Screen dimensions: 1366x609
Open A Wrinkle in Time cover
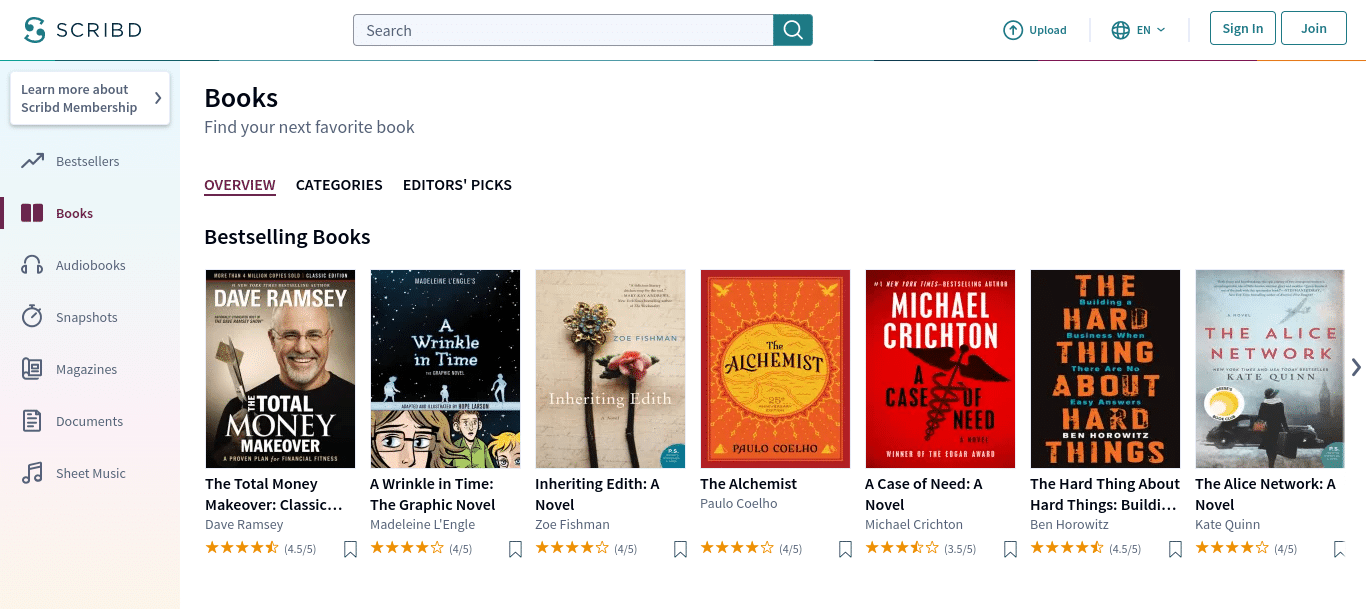pyautogui.click(x=445, y=369)
